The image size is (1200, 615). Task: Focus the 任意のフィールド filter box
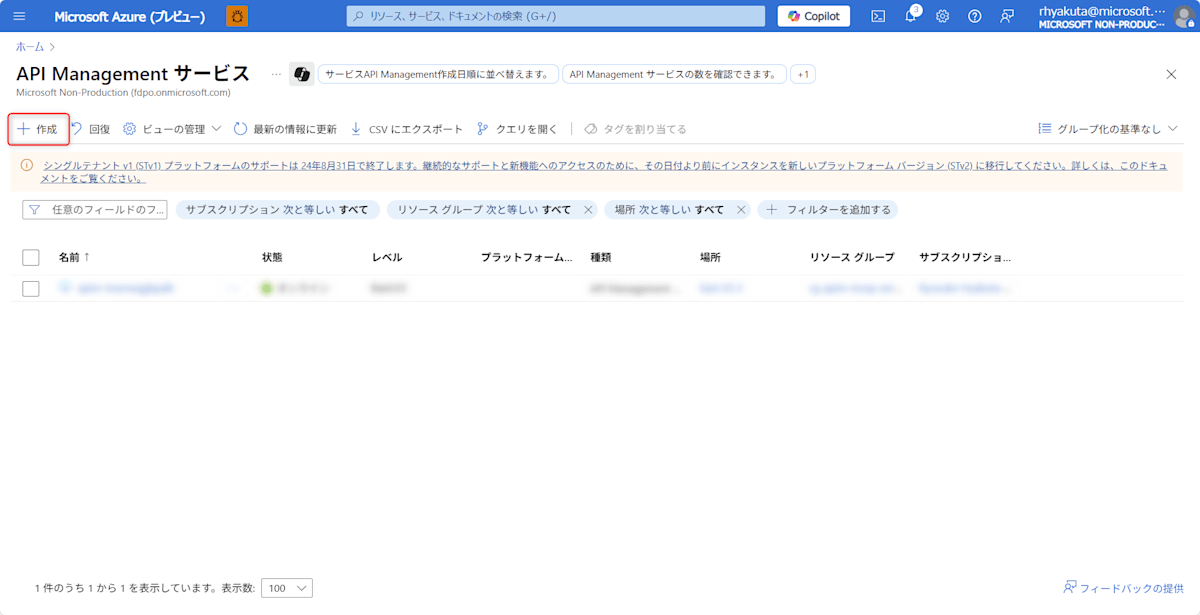click(95, 209)
